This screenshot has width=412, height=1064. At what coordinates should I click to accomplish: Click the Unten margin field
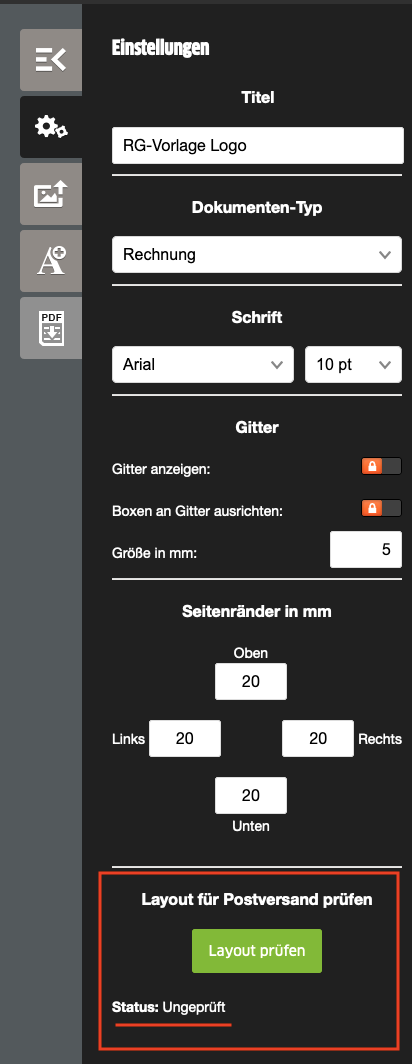point(250,795)
